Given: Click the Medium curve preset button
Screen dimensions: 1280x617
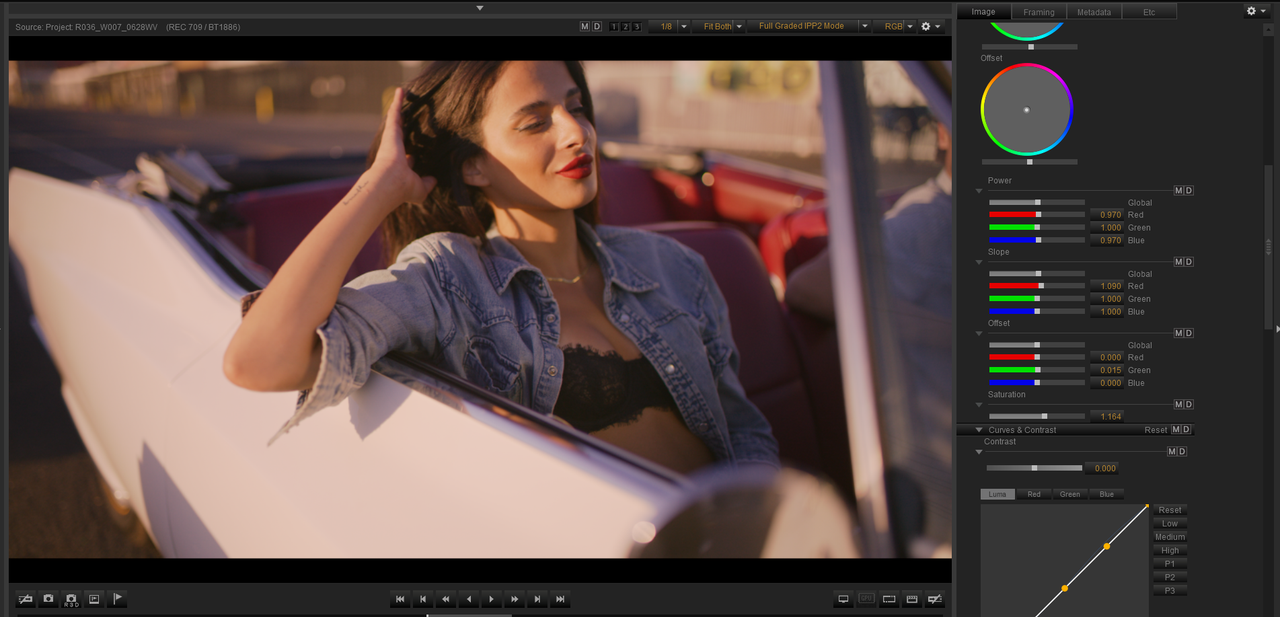Looking at the screenshot, I should click(x=1170, y=537).
